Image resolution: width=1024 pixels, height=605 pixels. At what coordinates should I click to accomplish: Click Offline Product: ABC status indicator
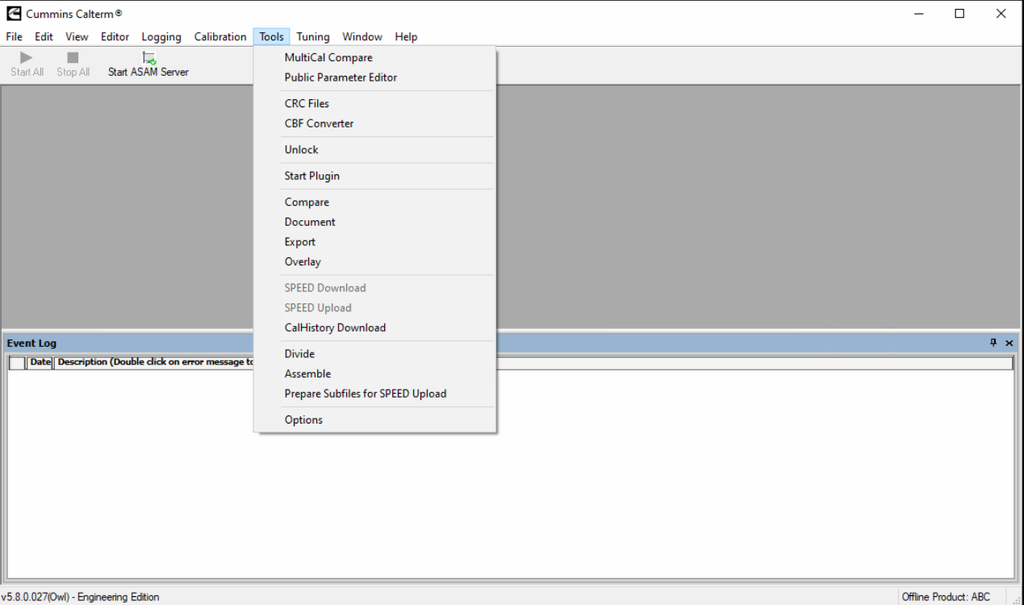945,597
